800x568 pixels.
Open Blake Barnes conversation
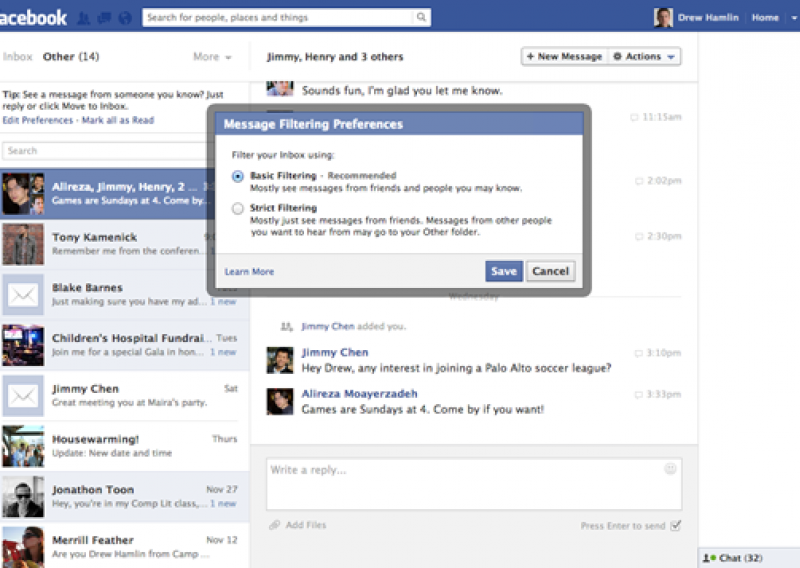point(124,294)
